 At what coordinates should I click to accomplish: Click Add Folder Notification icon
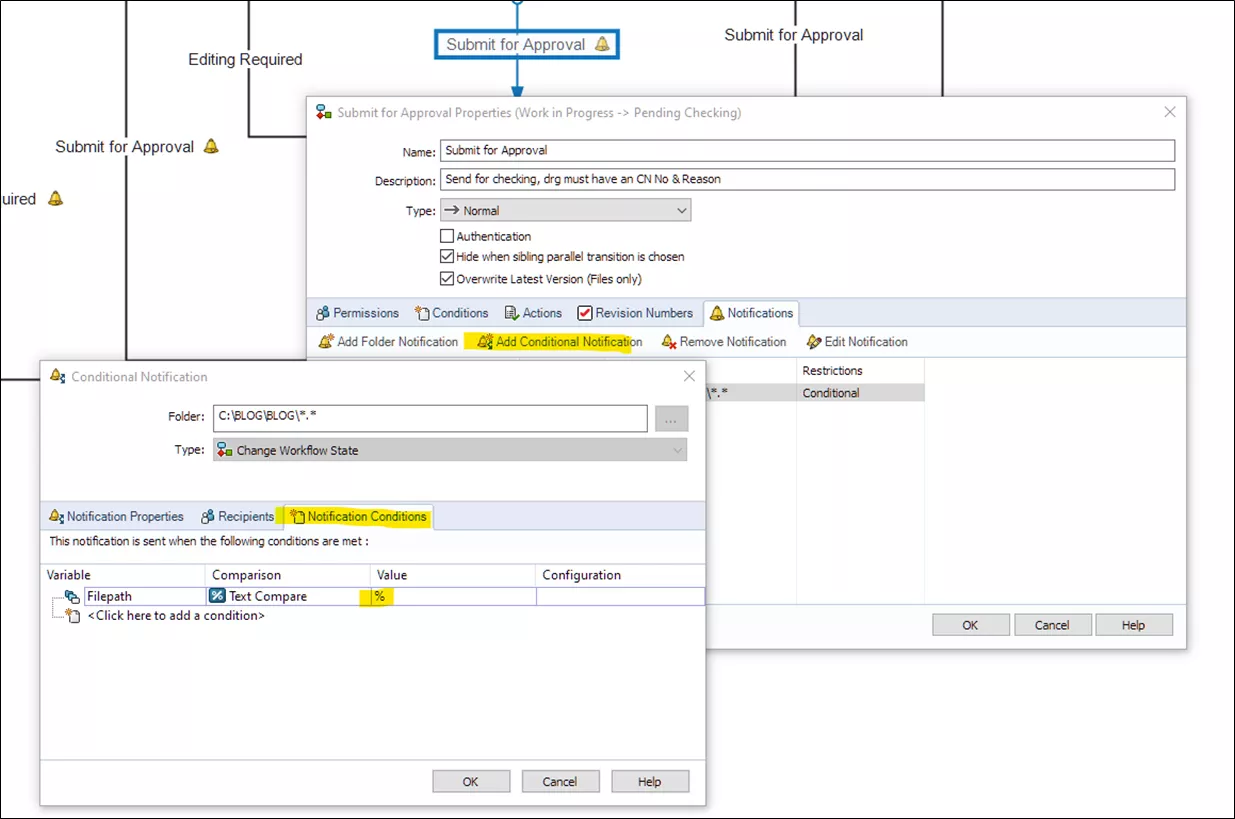coord(325,342)
